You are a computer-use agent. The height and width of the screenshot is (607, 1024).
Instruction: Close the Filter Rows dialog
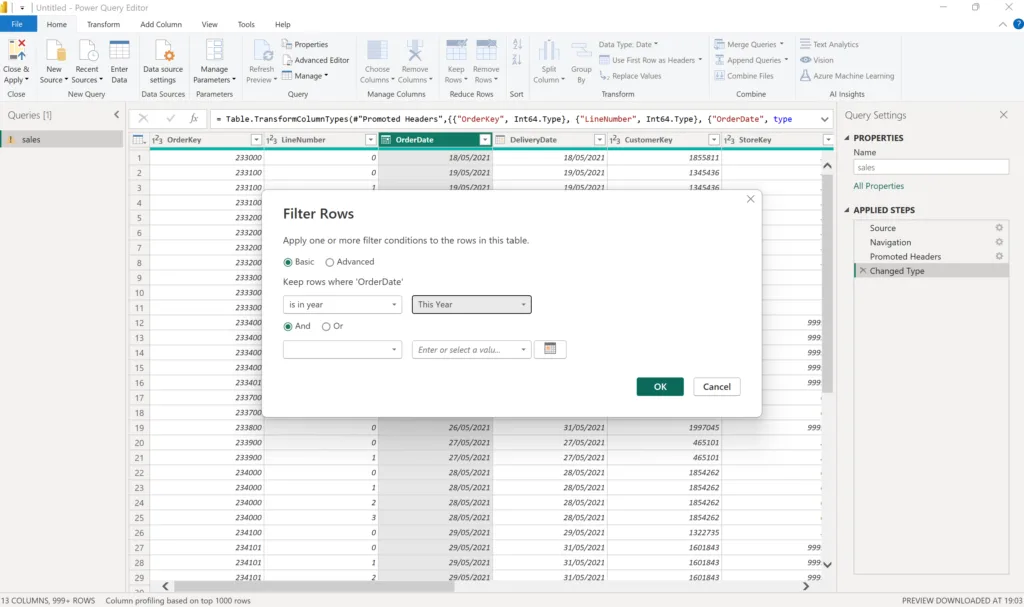pos(750,199)
